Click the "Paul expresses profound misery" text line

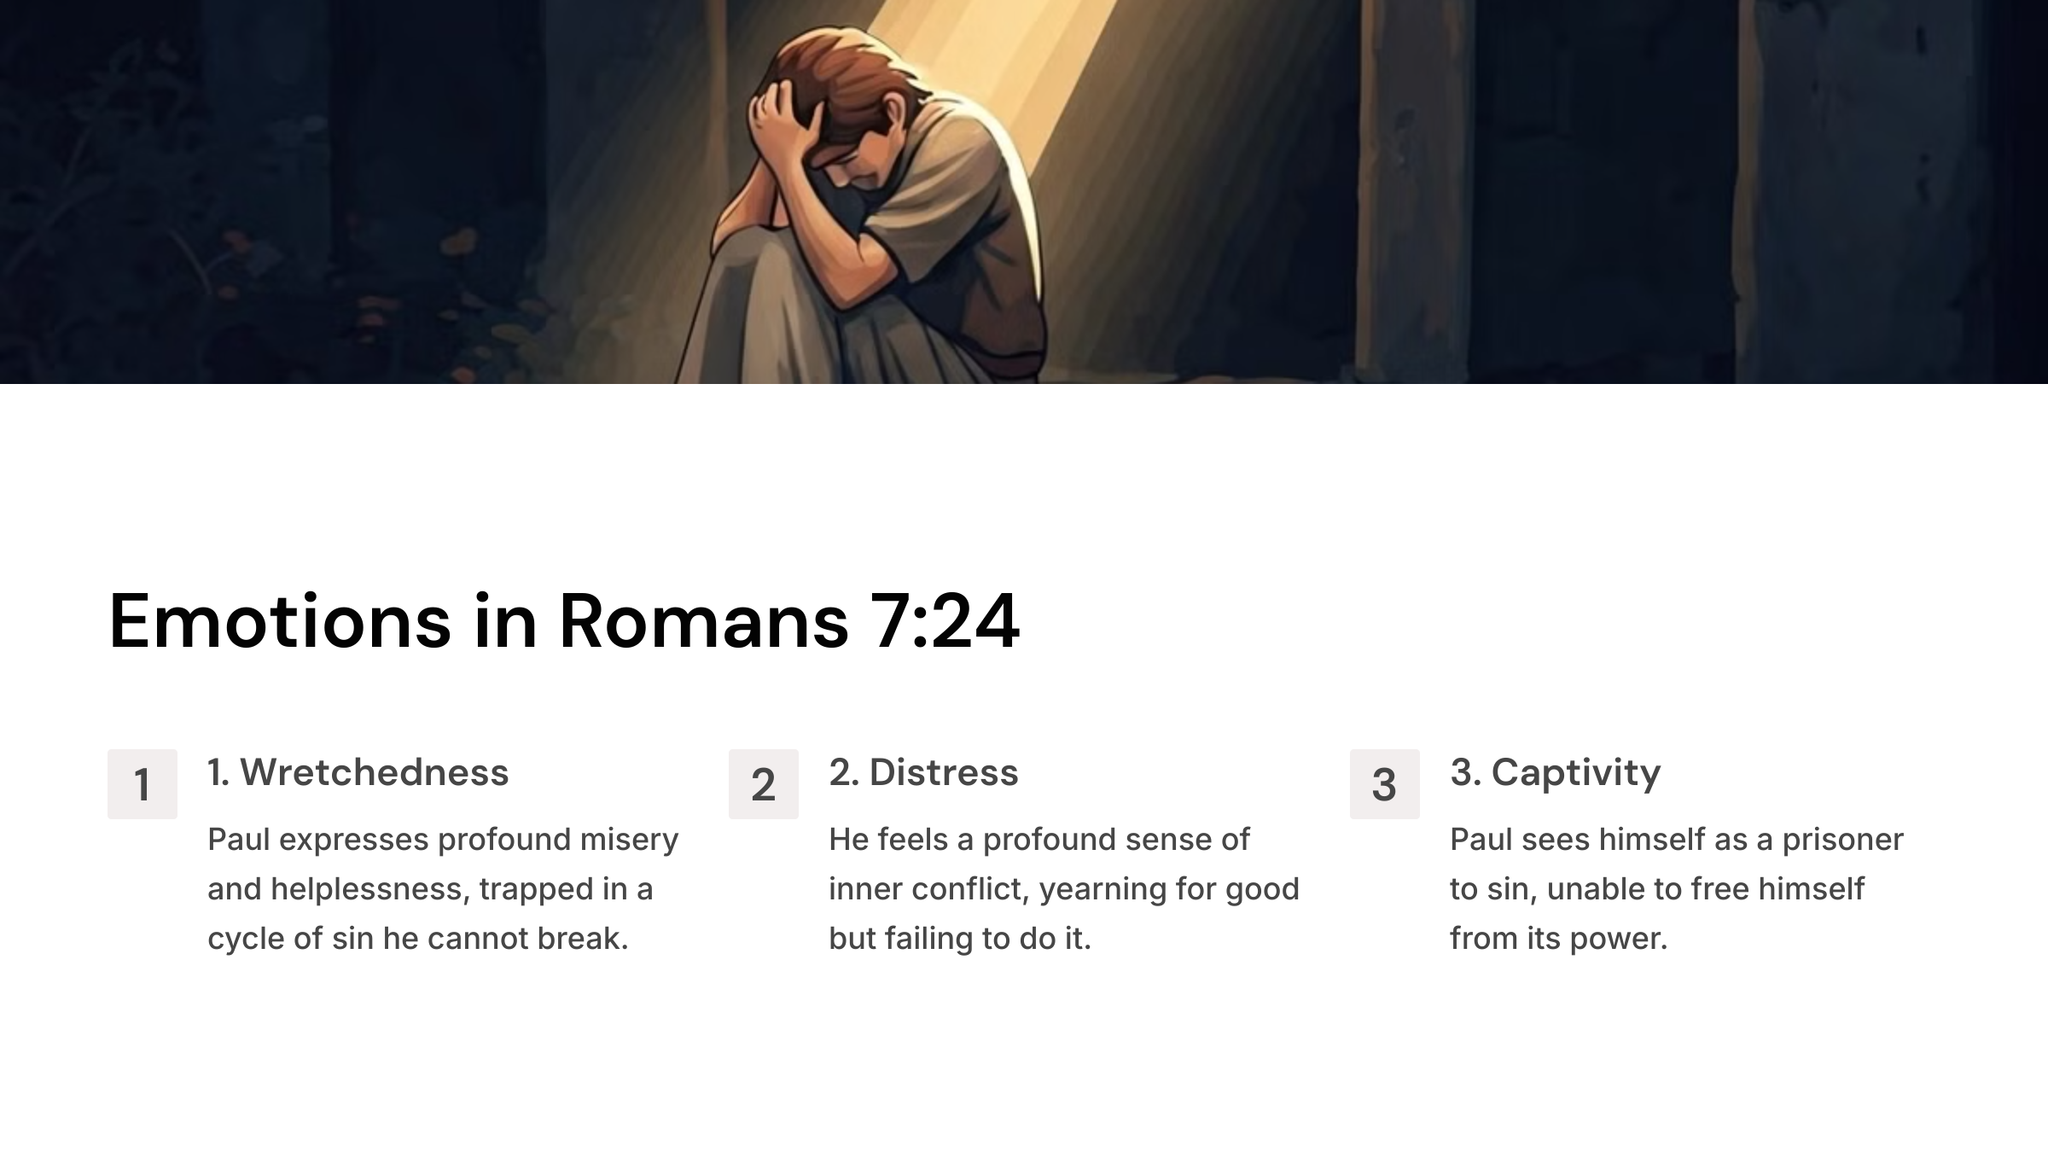[443, 839]
